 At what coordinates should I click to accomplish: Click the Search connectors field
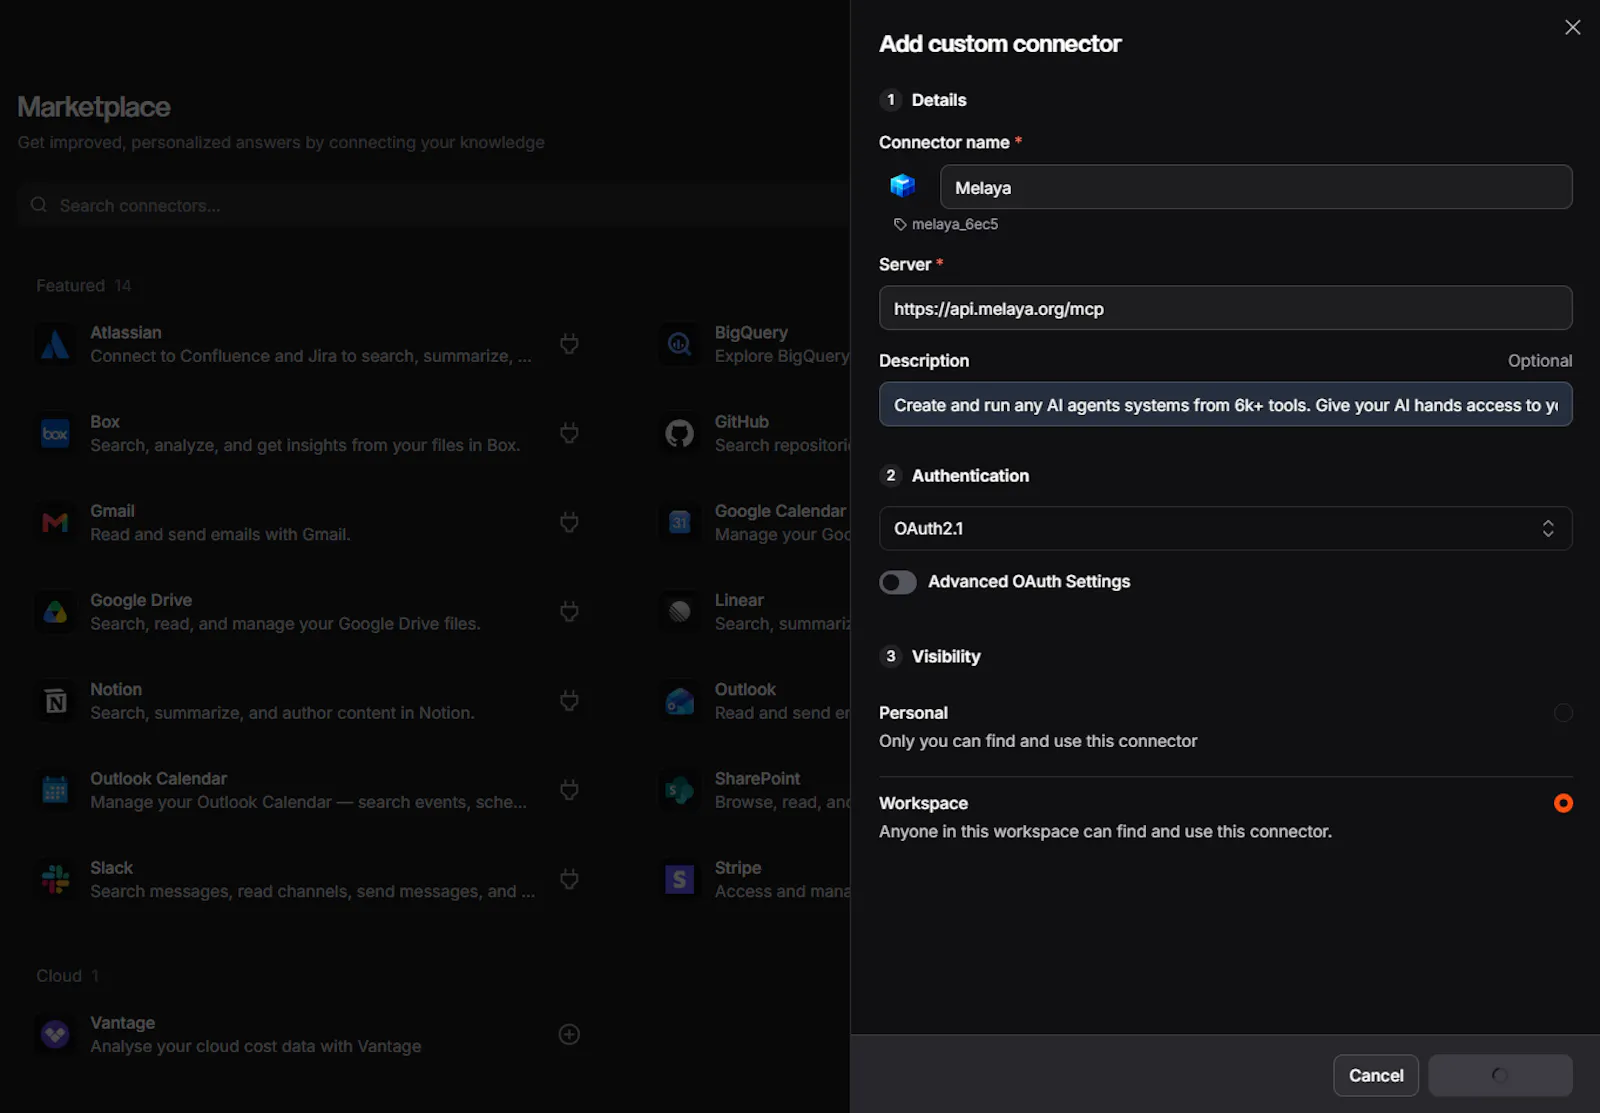coord(432,205)
